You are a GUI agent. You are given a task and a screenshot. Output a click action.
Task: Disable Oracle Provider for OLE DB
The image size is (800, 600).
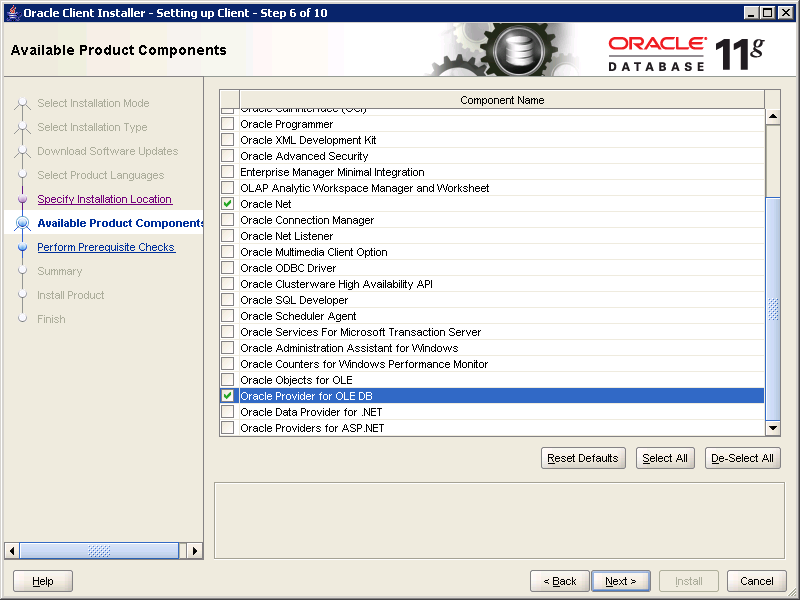point(227,396)
